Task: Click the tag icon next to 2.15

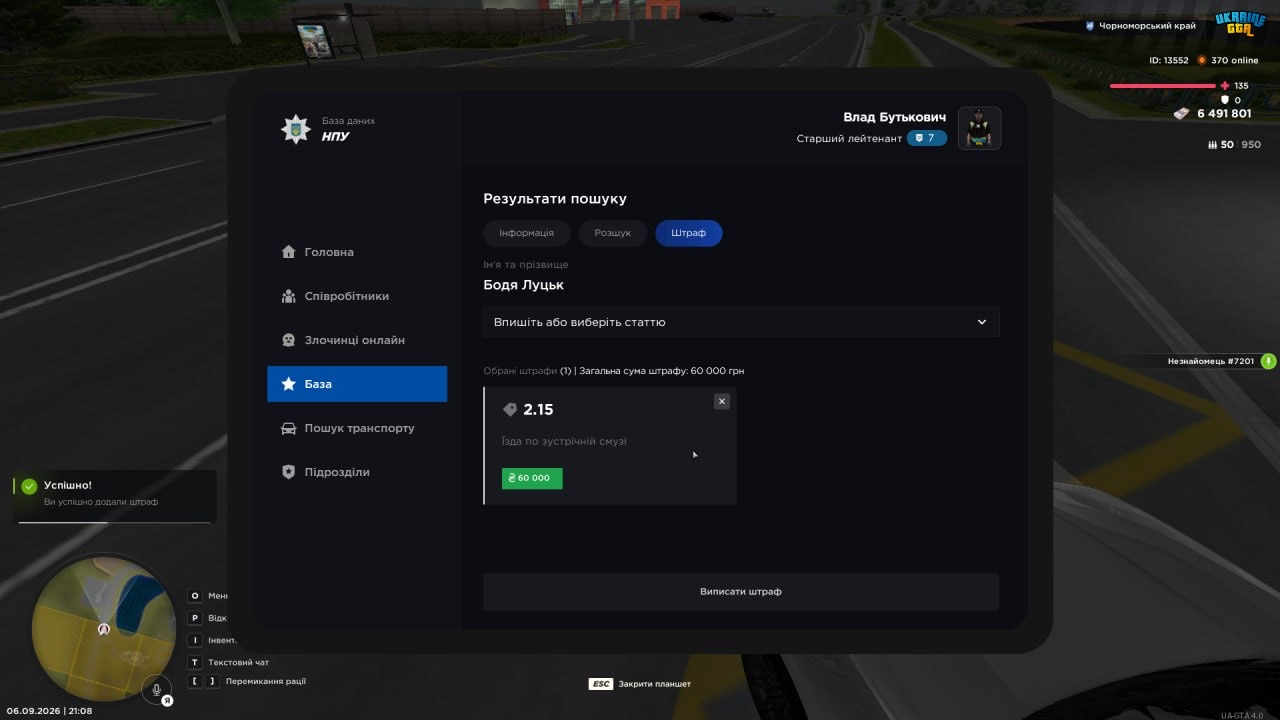Action: coord(509,410)
